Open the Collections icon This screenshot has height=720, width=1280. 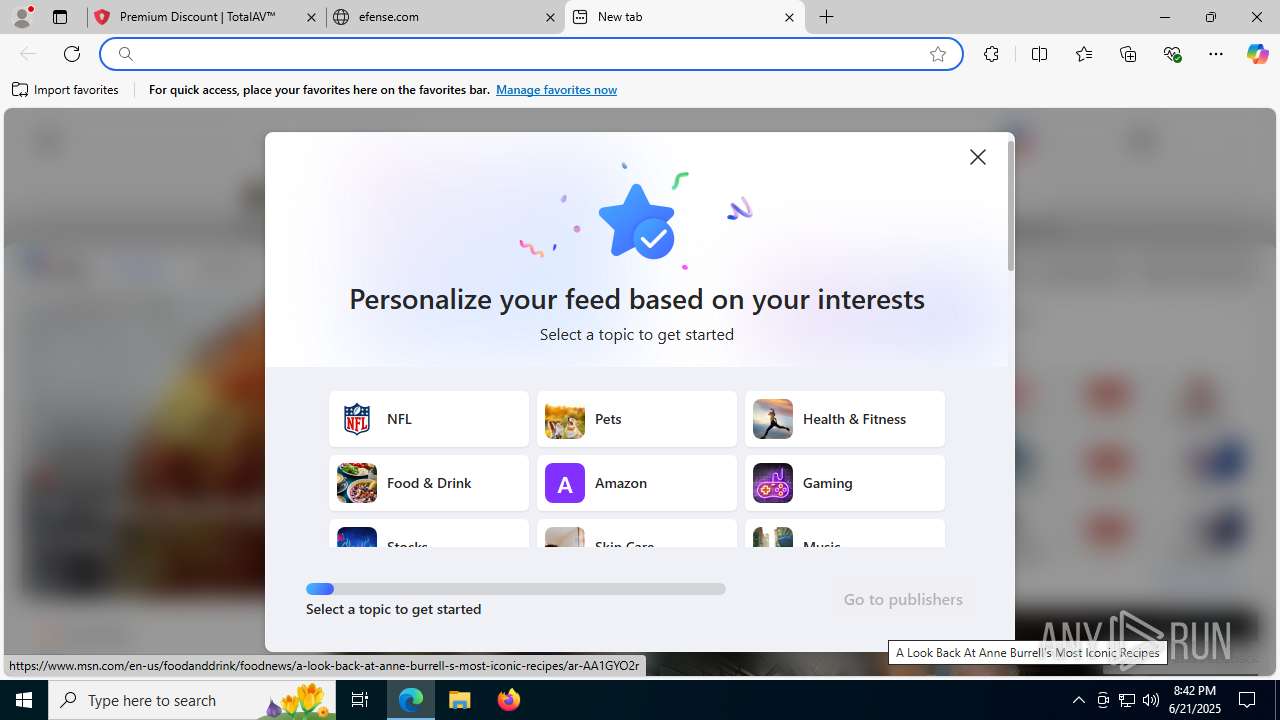[1128, 54]
